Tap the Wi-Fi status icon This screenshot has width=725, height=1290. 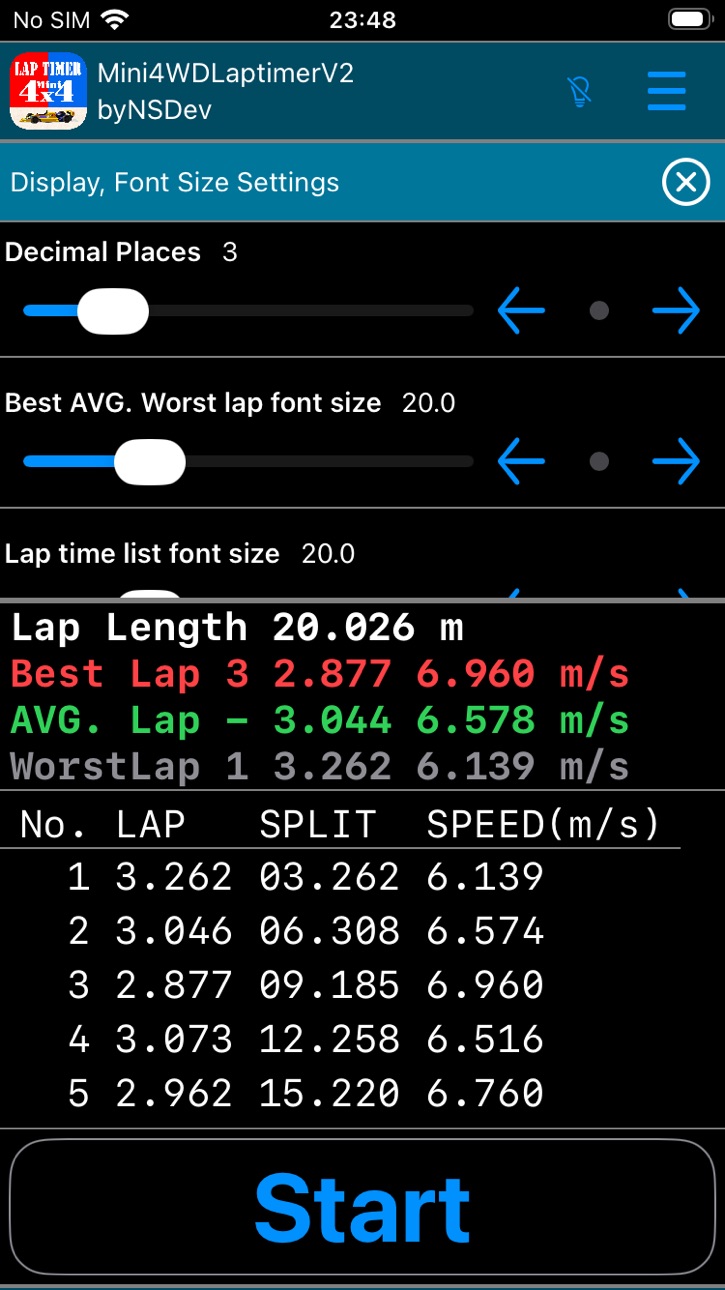115,19
